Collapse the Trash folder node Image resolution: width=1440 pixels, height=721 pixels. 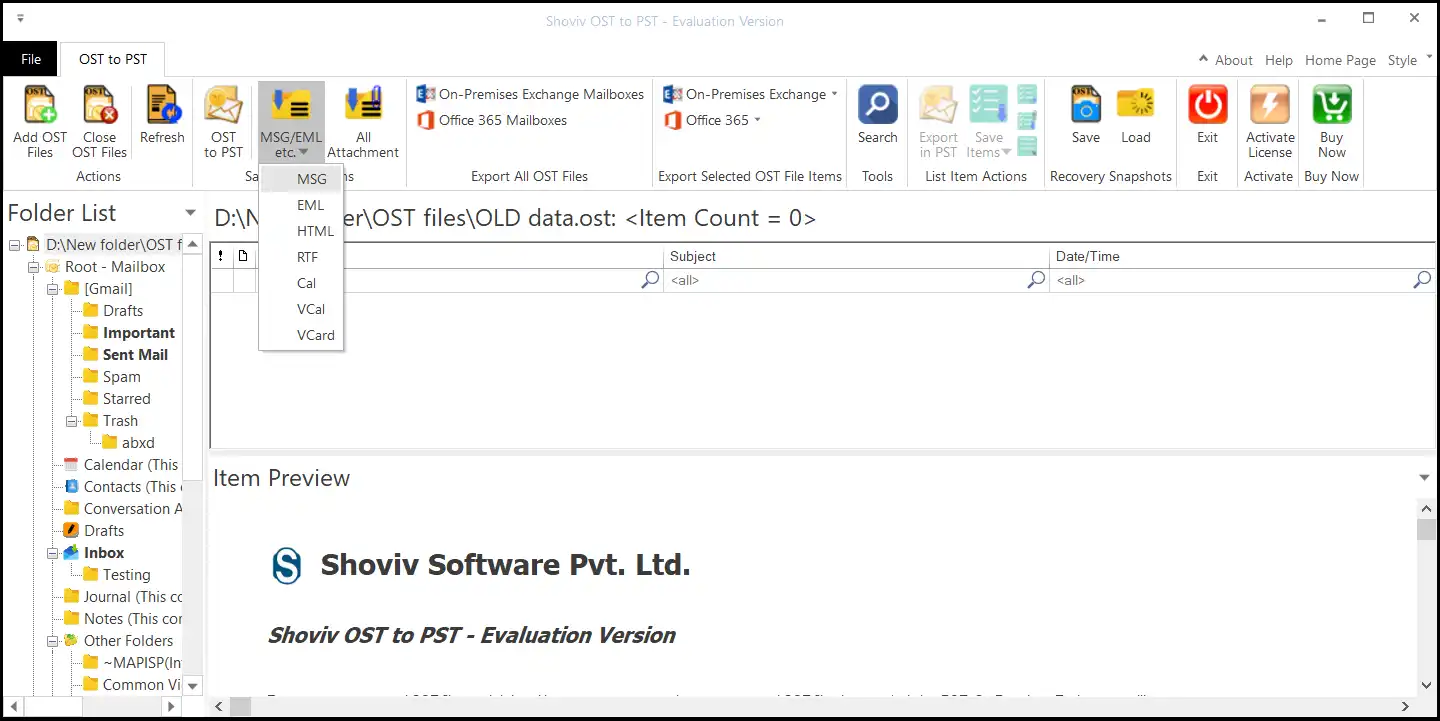coord(71,421)
